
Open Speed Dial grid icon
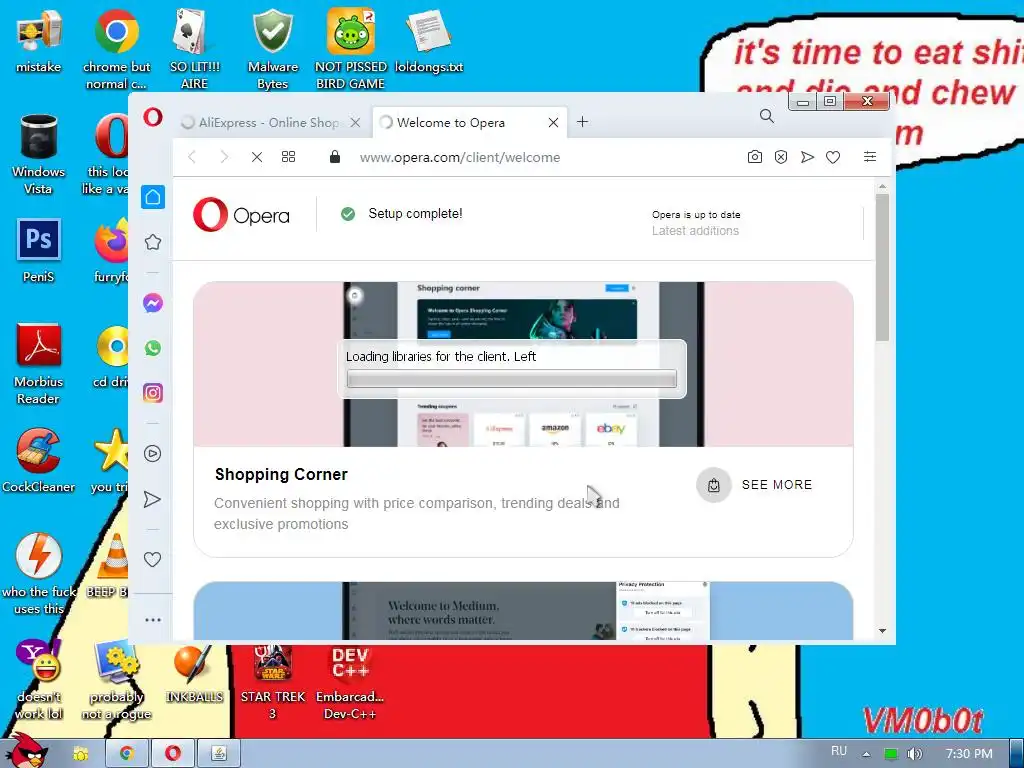[x=288, y=157]
